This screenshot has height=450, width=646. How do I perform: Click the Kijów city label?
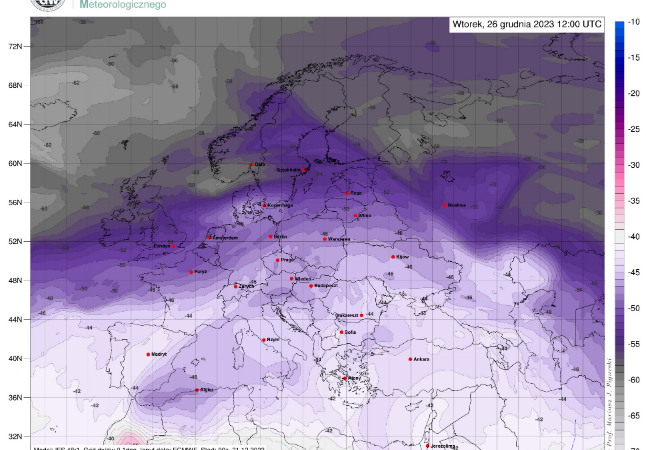[x=403, y=257]
